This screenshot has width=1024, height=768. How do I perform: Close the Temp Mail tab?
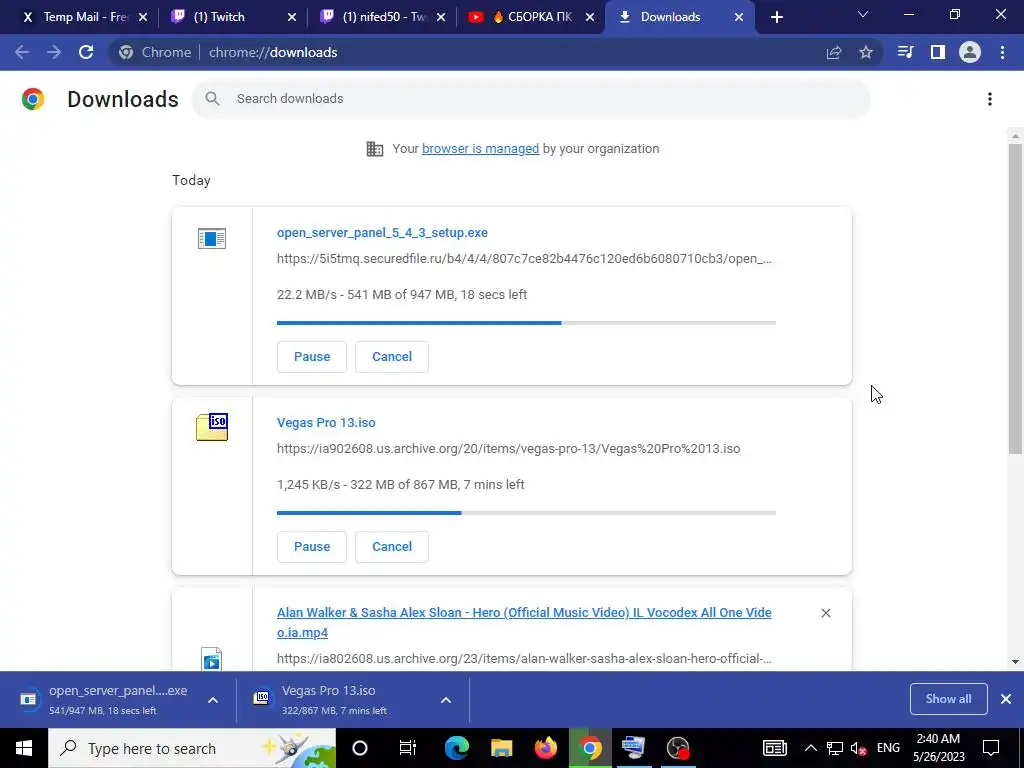(x=143, y=18)
